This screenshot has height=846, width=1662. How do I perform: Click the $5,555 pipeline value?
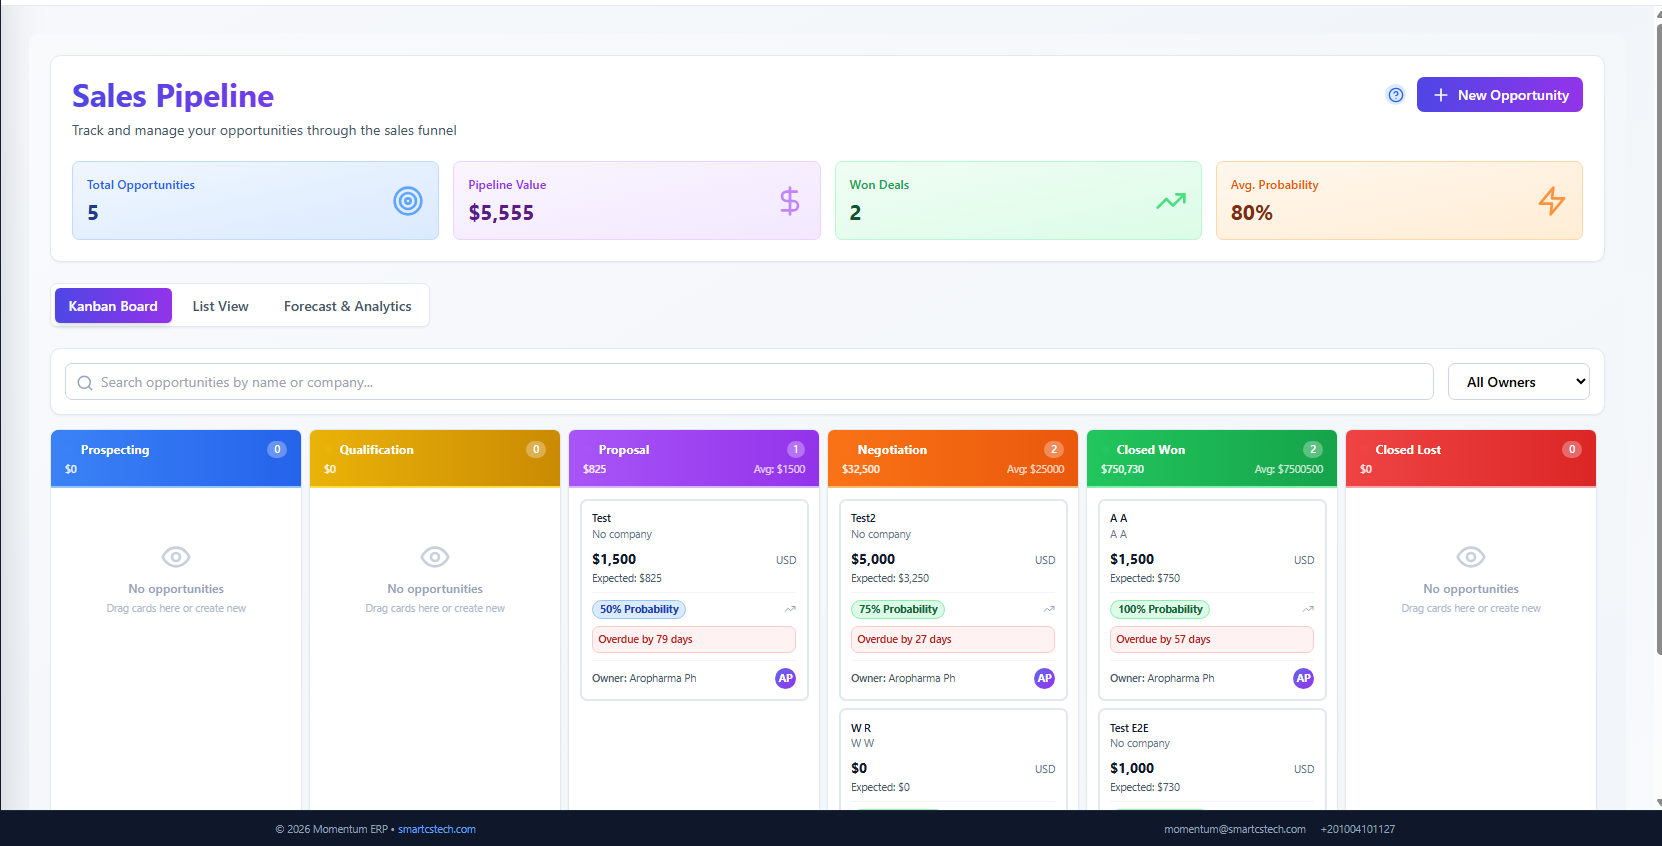[x=501, y=213]
